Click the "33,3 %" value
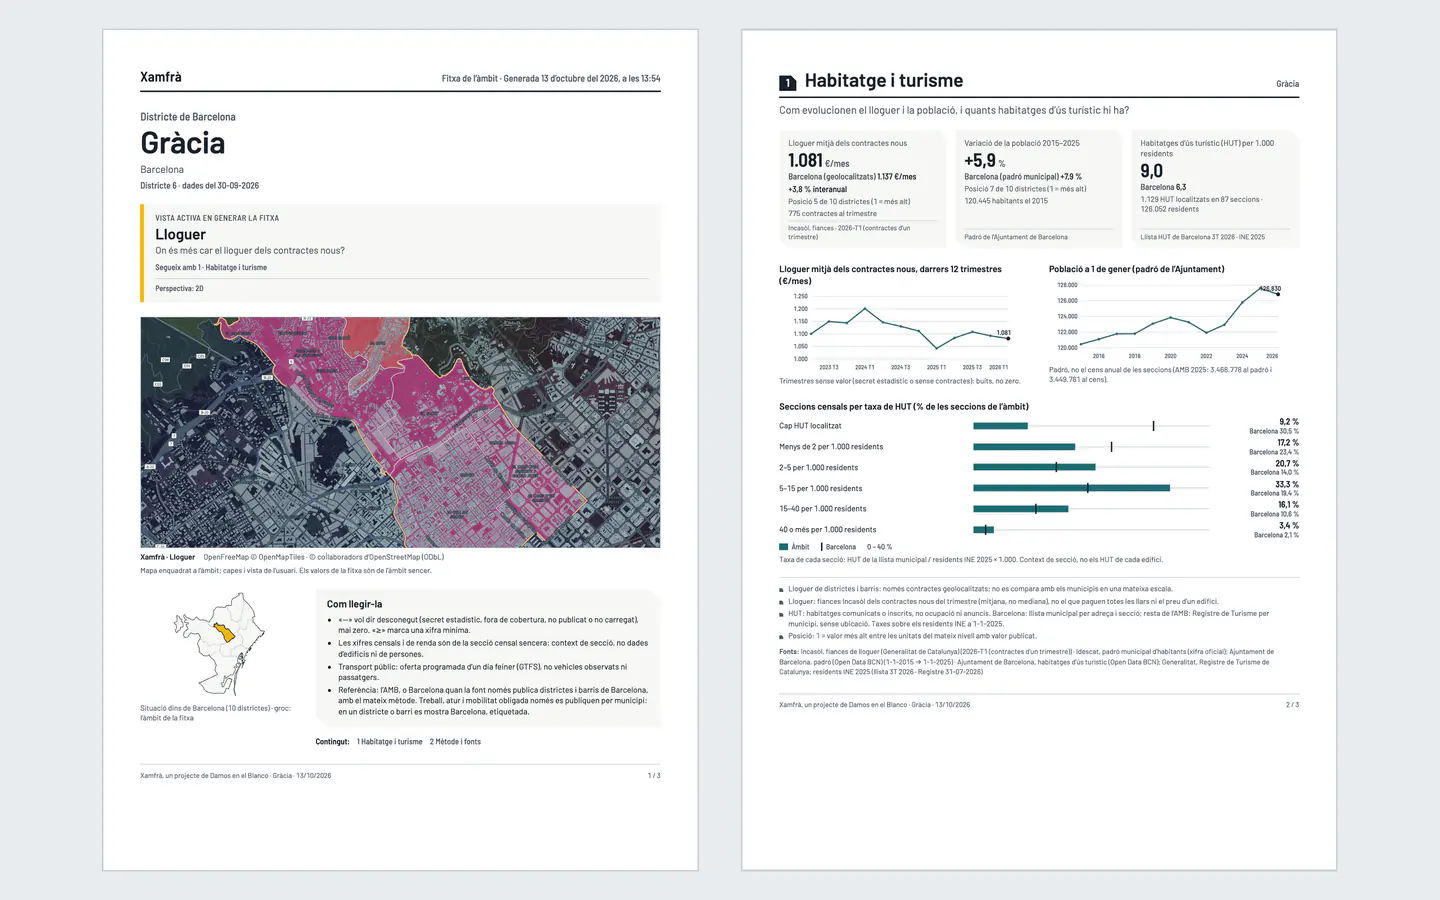Viewport: 1440px width, 900px height. coord(1287,484)
